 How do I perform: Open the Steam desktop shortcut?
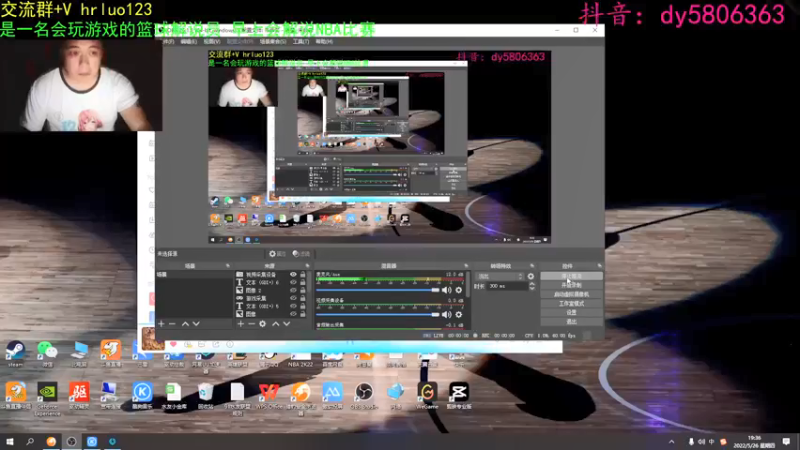coord(15,352)
